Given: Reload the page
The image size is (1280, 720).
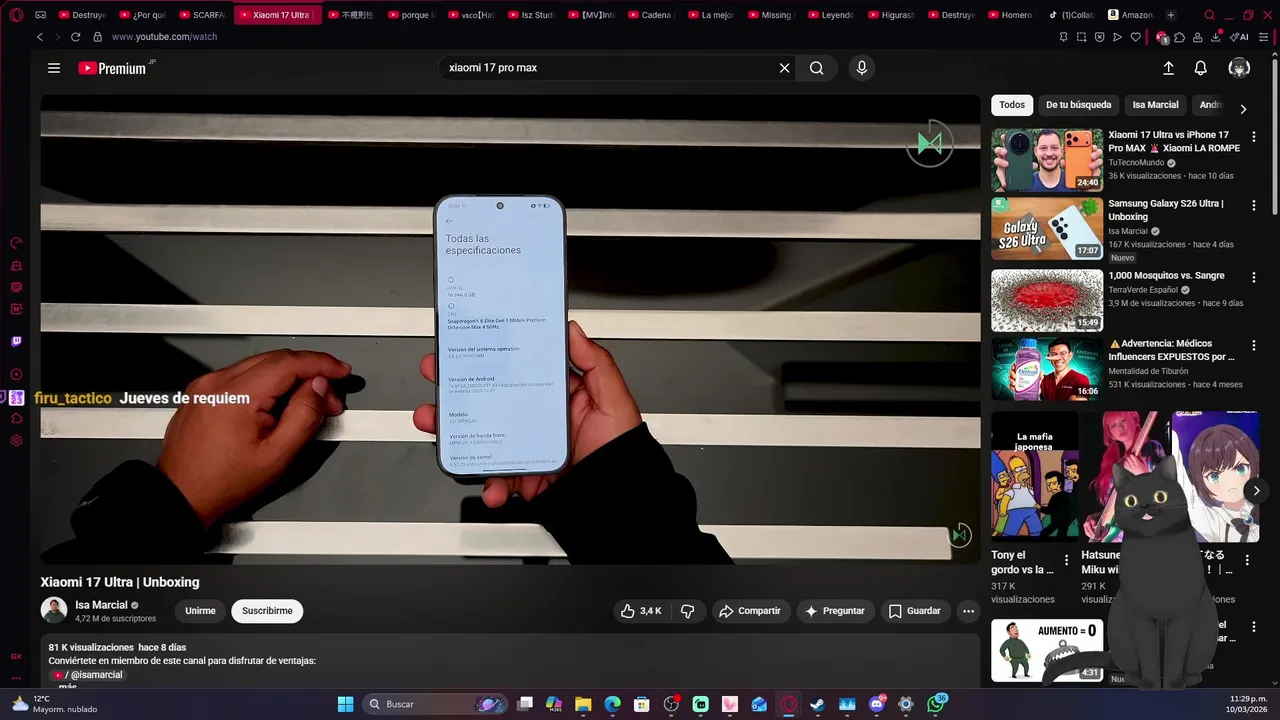Looking at the screenshot, I should pos(75,37).
